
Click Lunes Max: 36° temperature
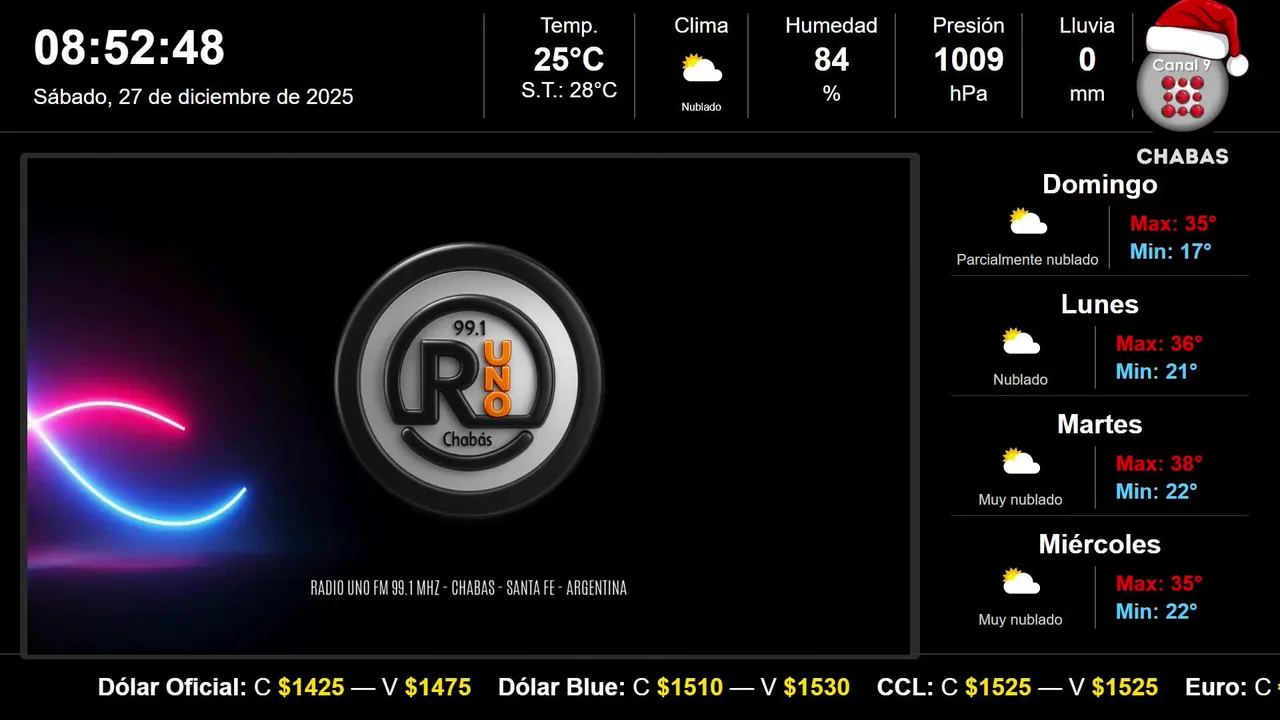(x=1159, y=343)
